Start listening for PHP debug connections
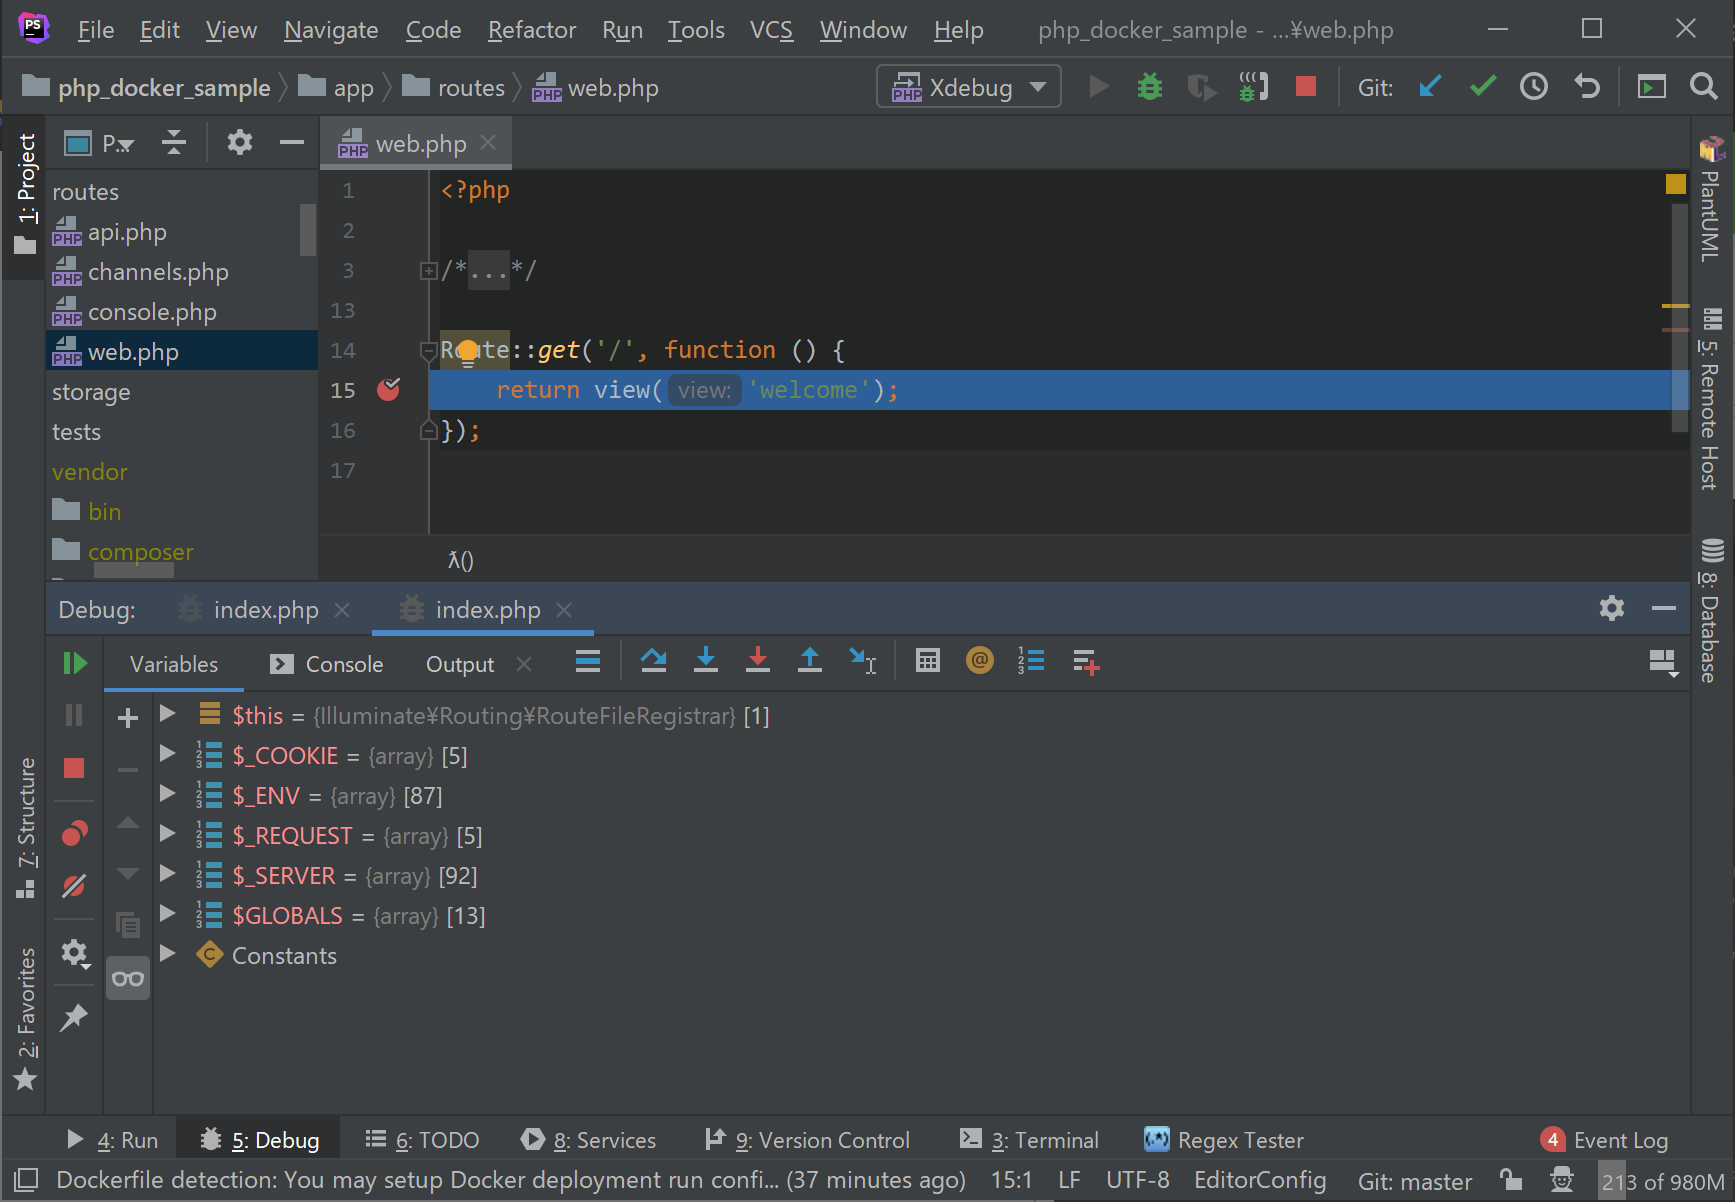1735x1202 pixels. [1251, 86]
